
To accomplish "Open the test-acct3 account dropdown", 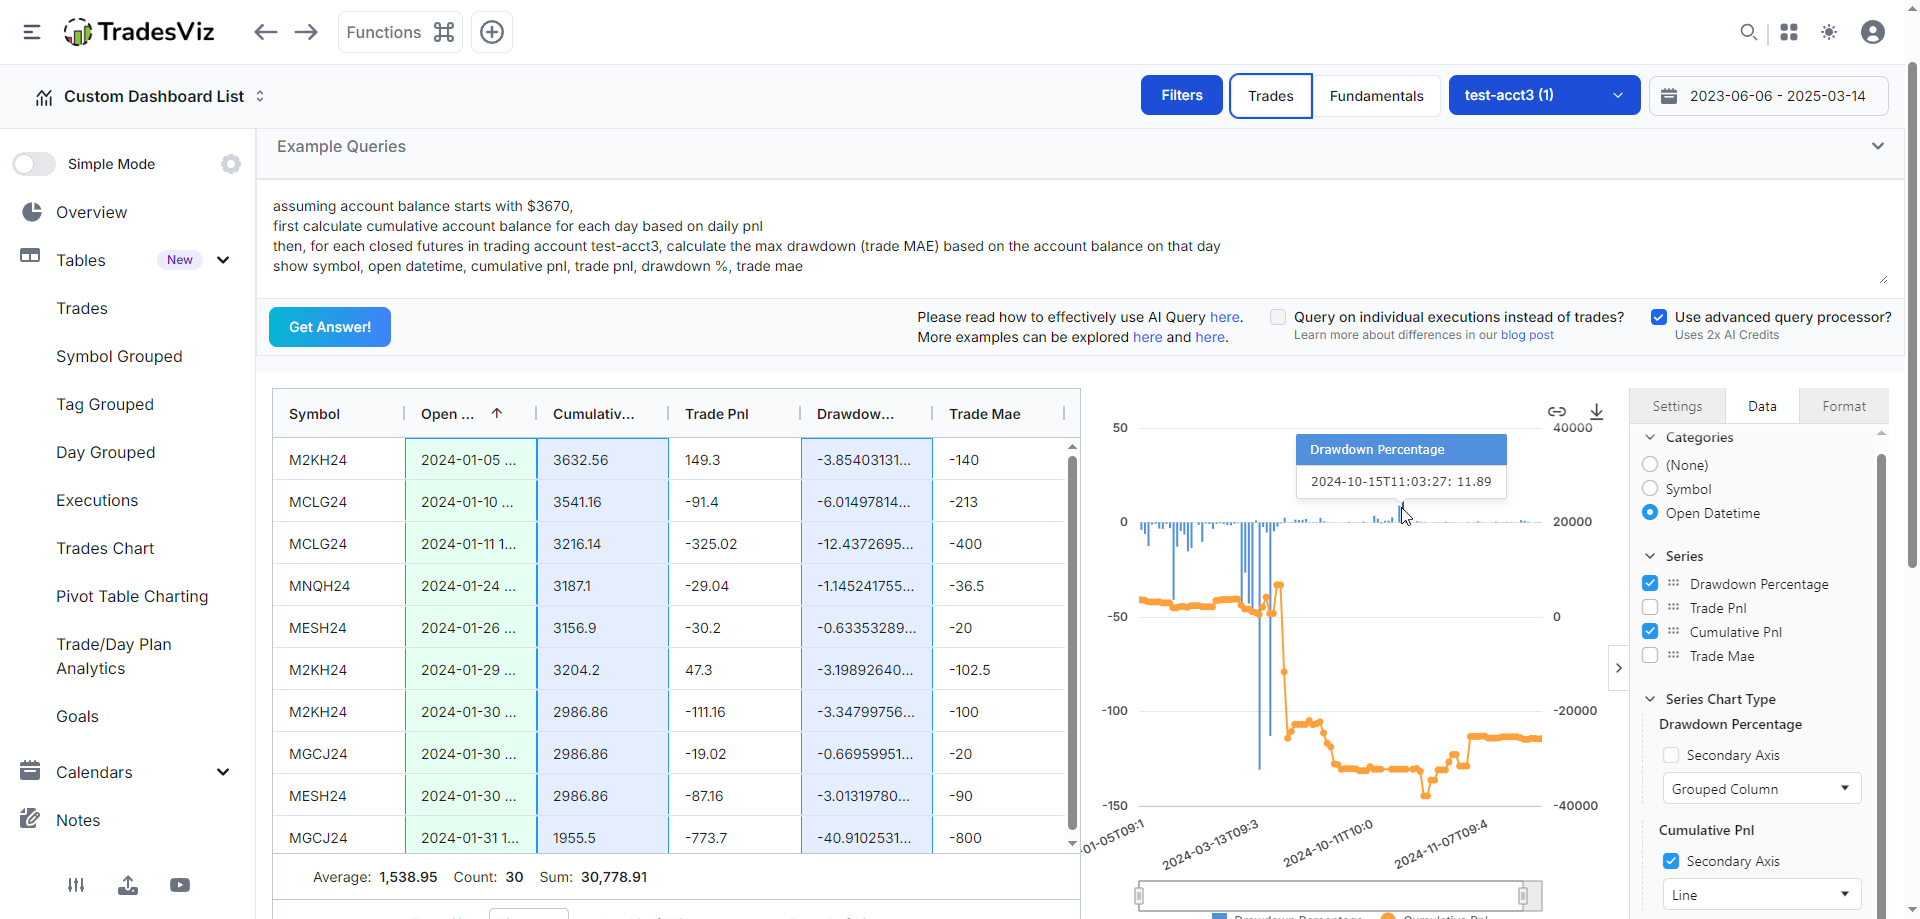I will pyautogui.click(x=1544, y=95).
